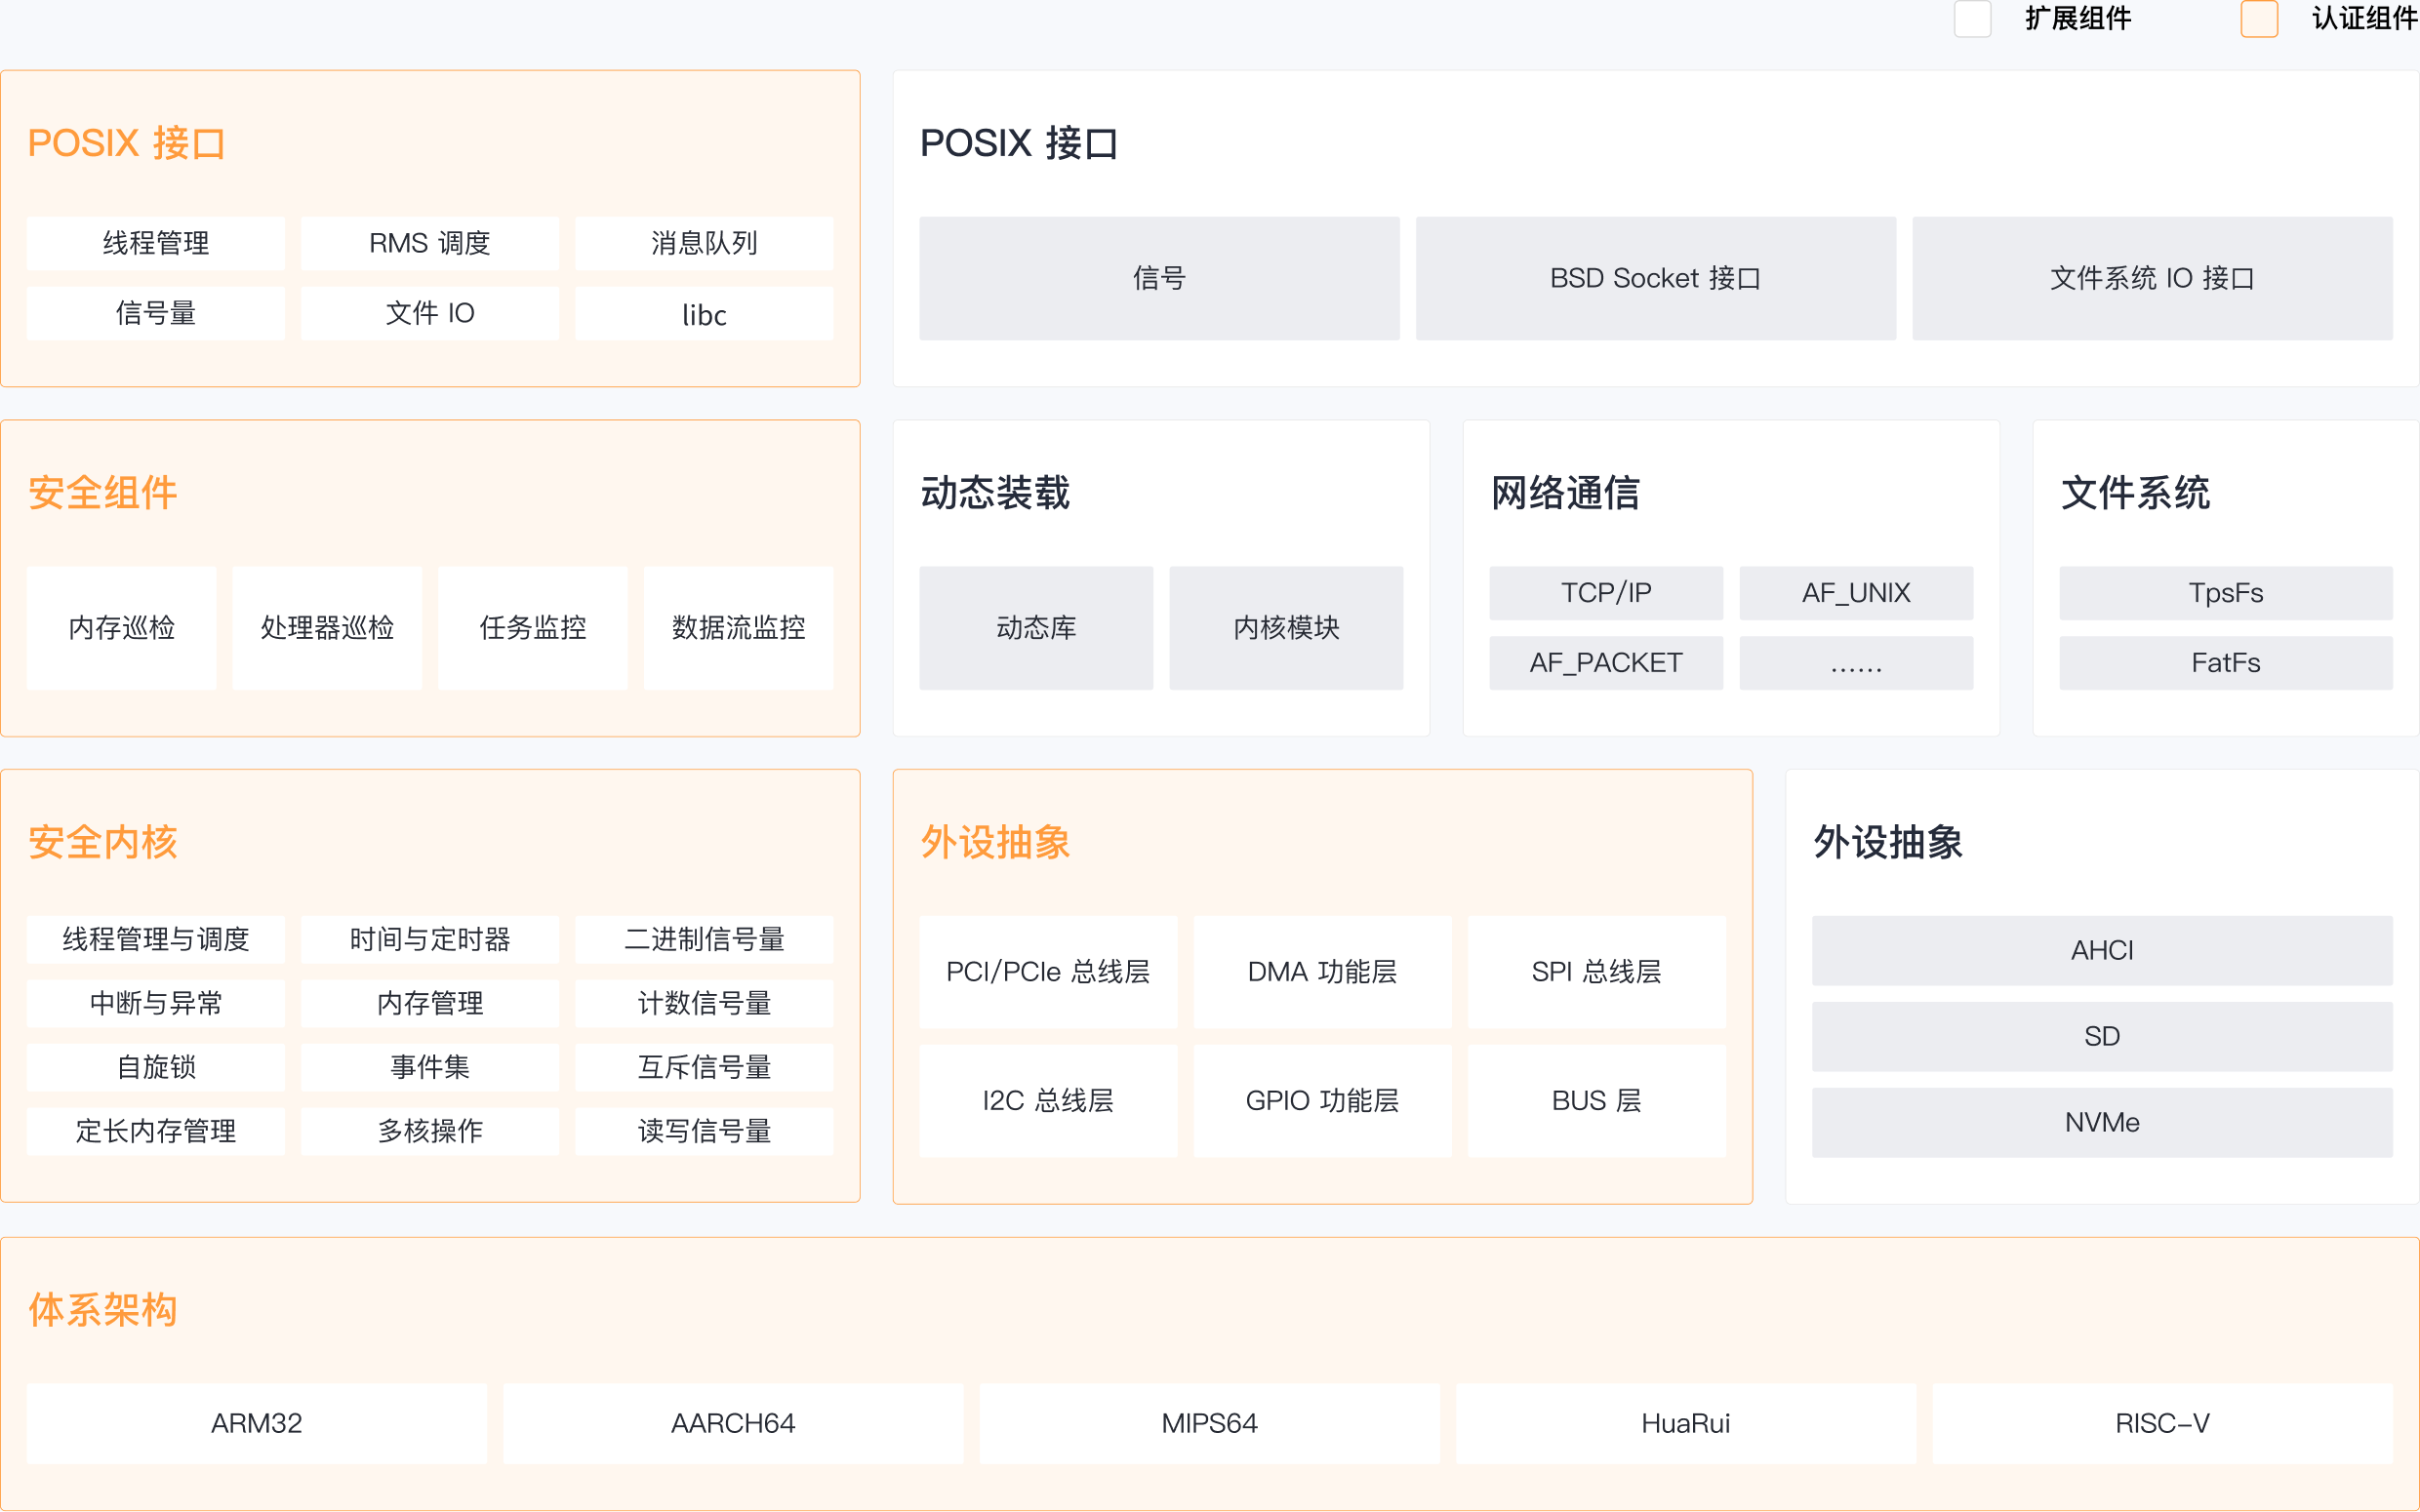2420x1512 pixels.
Task: Click the 二进制信号量 box
Action: [x=704, y=939]
